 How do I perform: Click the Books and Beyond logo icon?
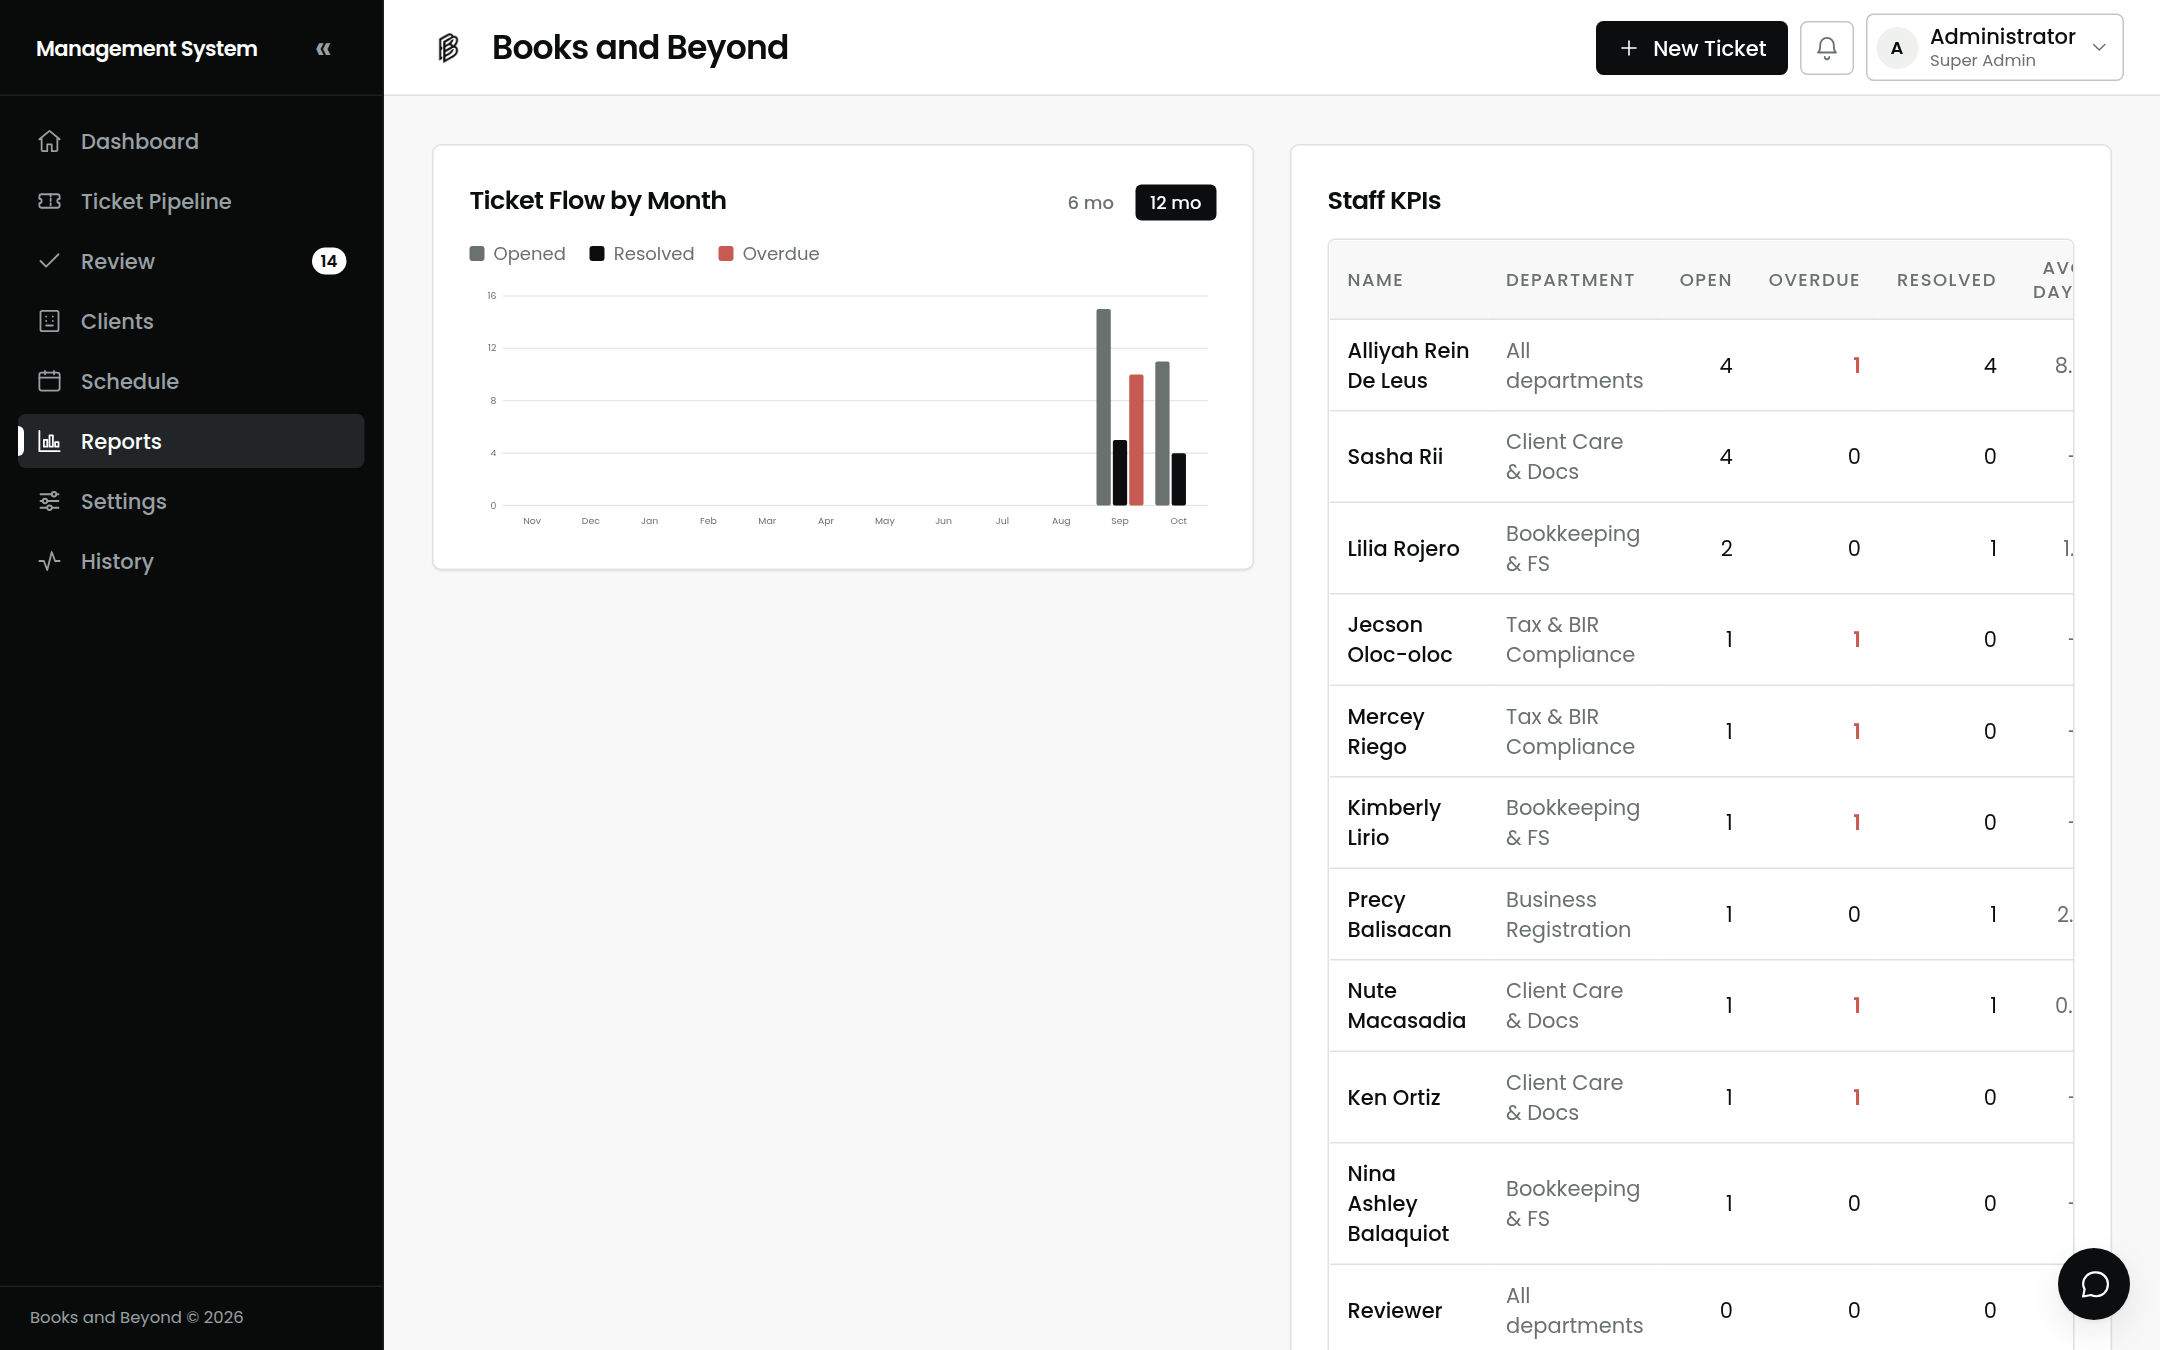point(448,47)
